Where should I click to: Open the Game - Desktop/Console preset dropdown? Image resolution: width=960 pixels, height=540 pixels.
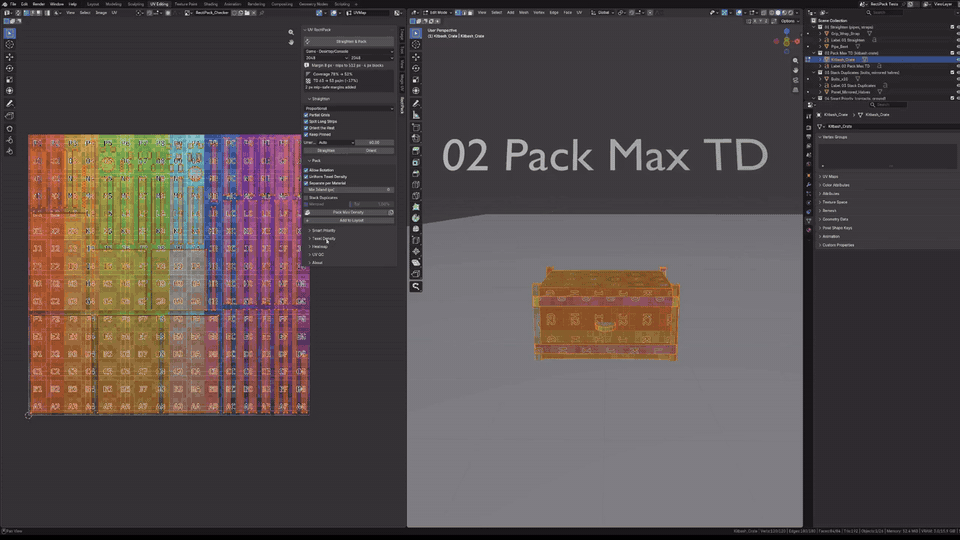click(x=349, y=51)
